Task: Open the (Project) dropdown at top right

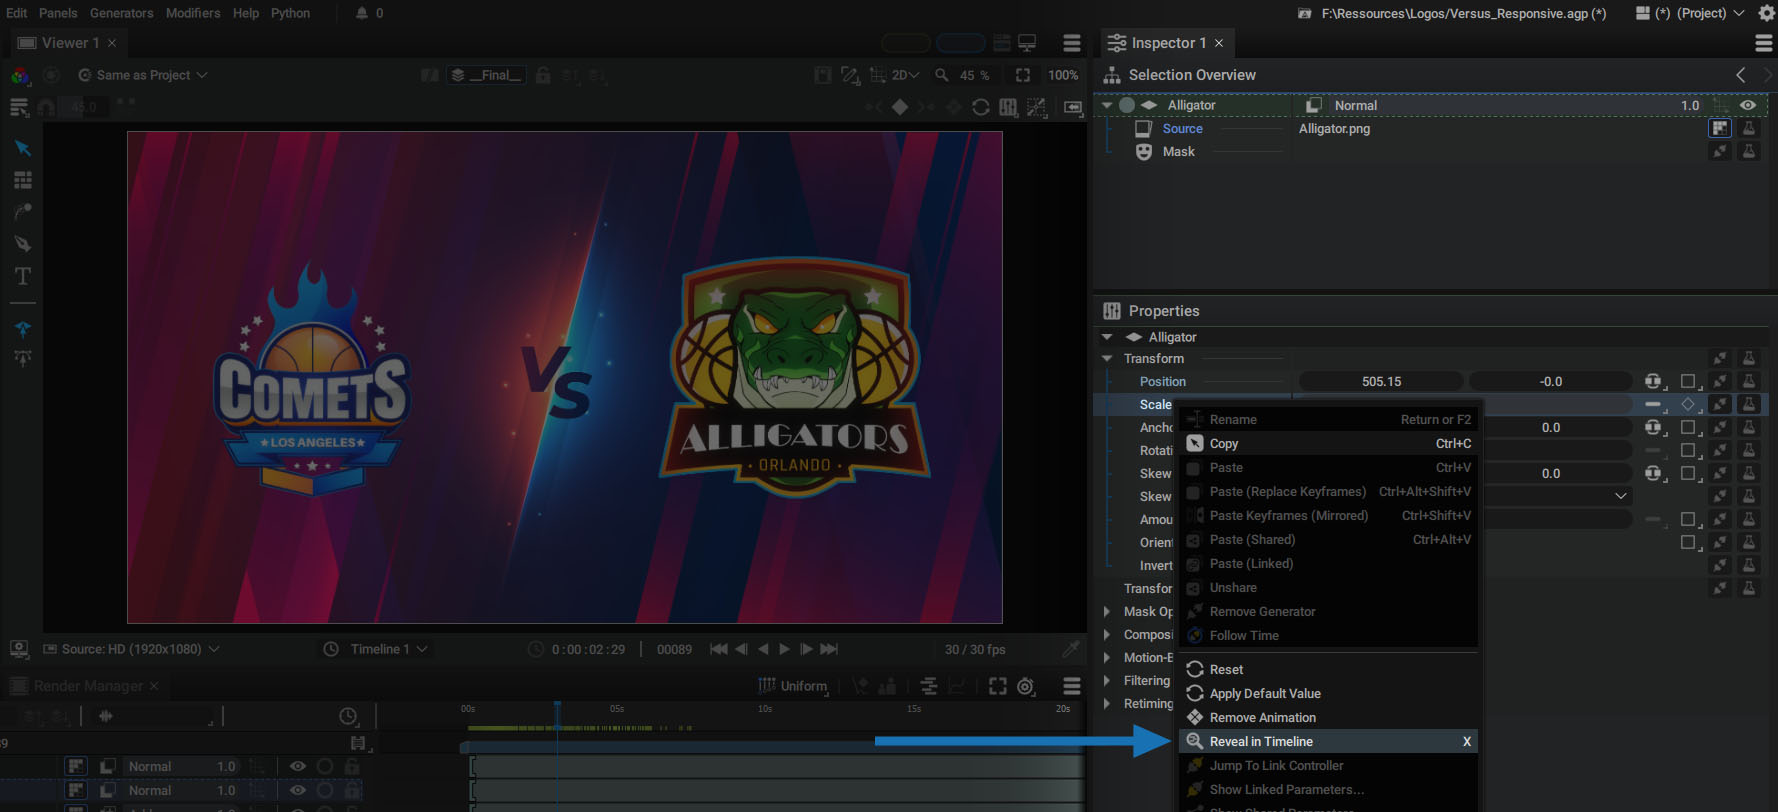Action: point(1710,13)
